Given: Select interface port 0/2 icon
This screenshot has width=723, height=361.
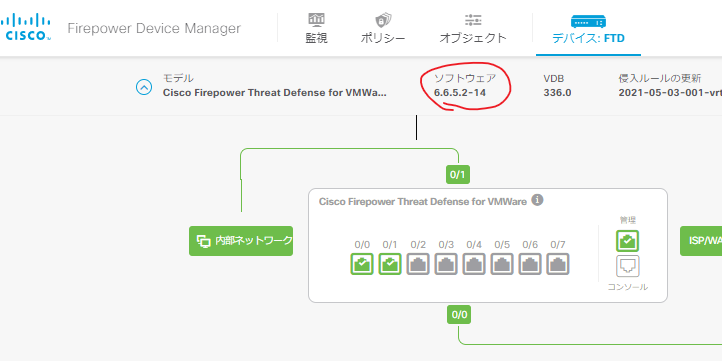Looking at the screenshot, I should (418, 264).
